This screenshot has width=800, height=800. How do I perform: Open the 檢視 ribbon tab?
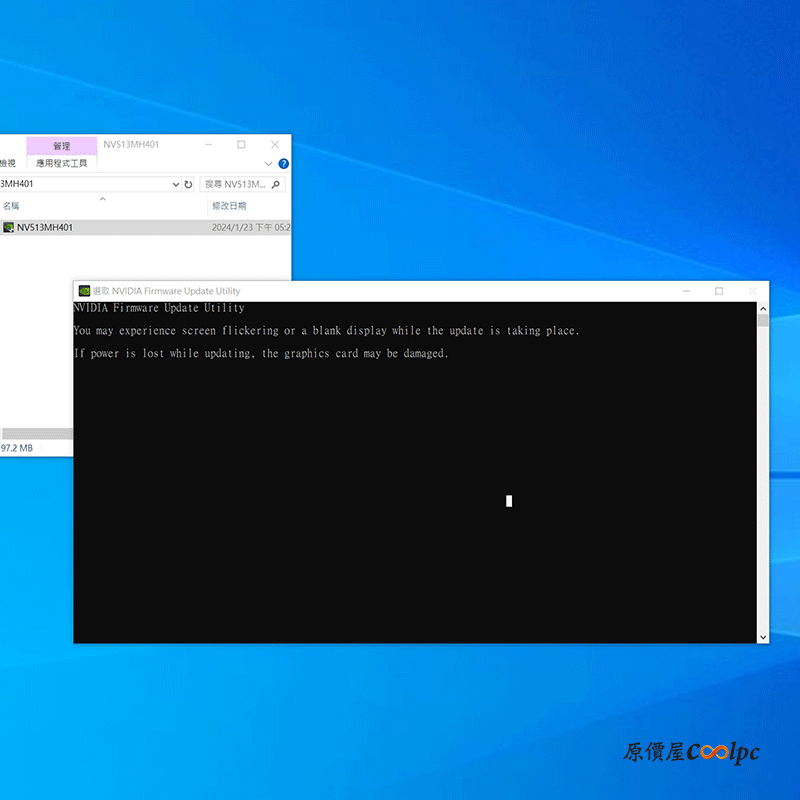[x=8, y=163]
